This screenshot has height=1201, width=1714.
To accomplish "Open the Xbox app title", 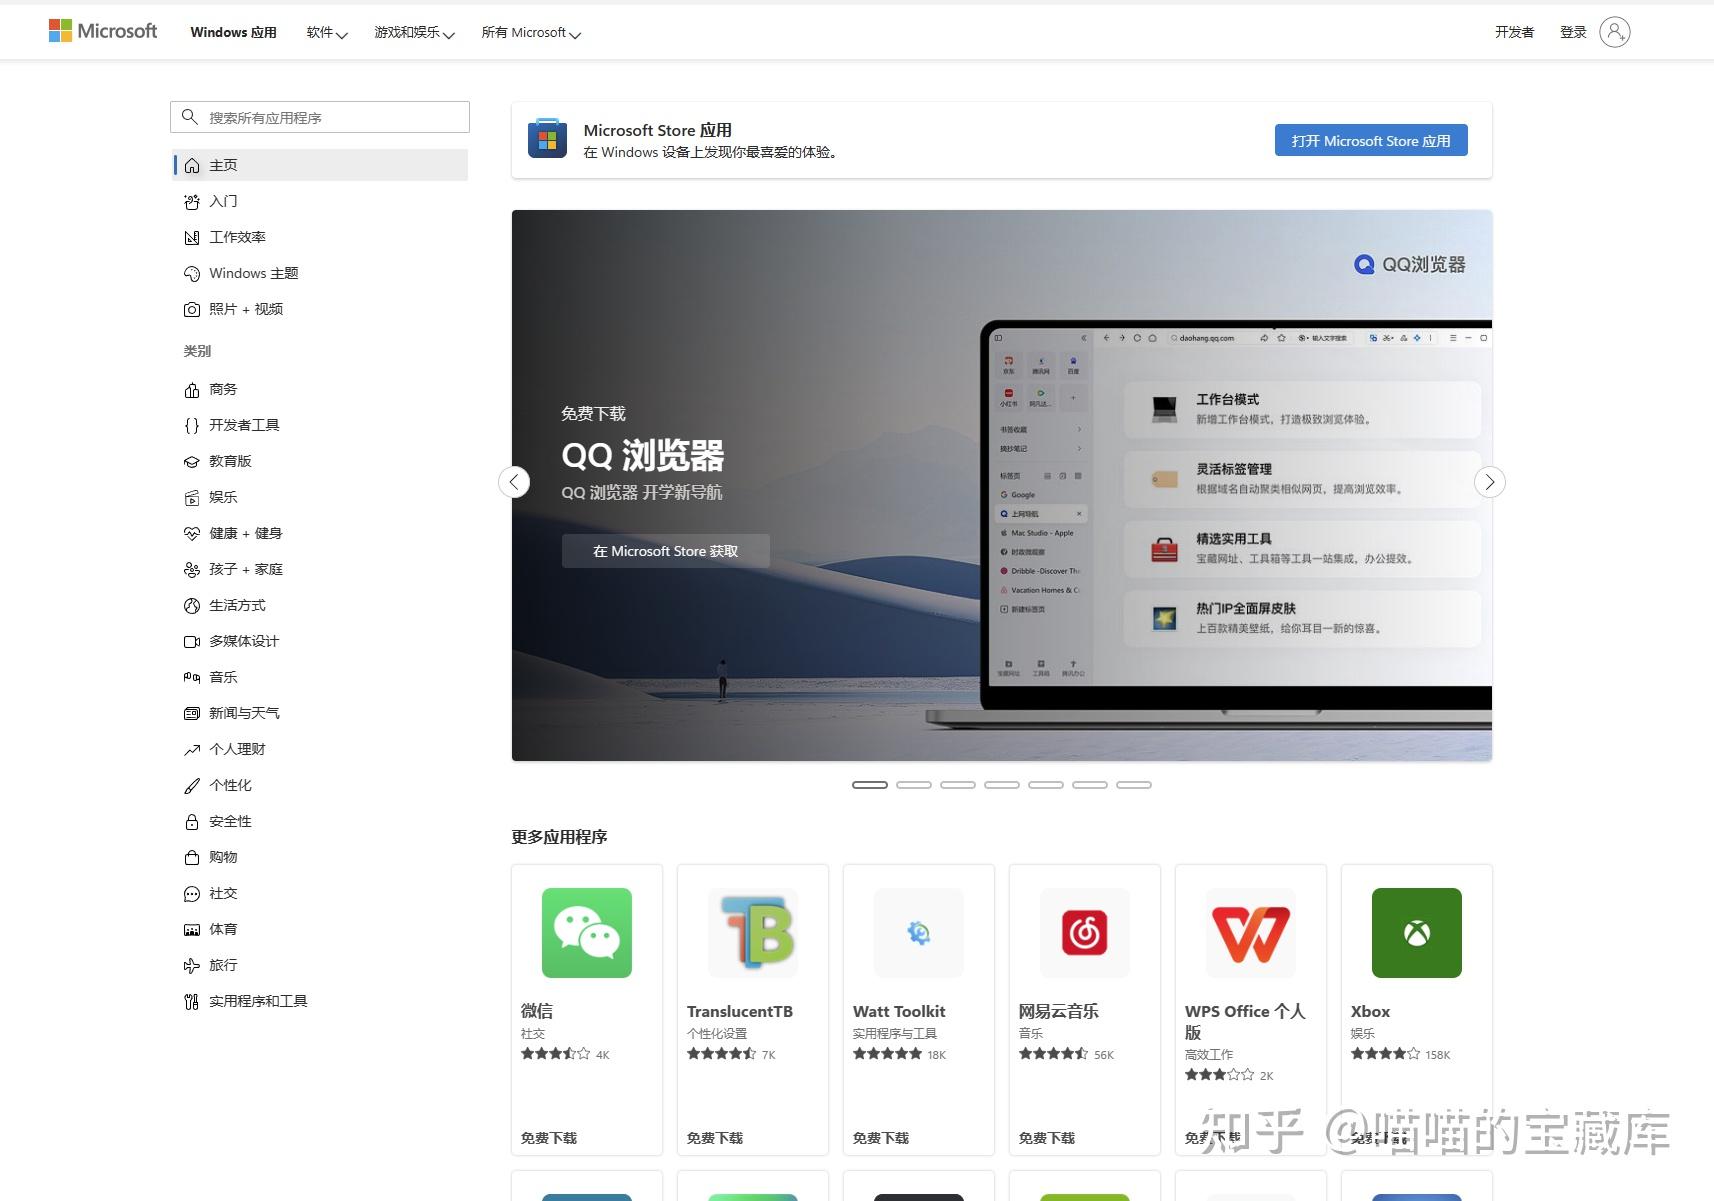I will click(x=1370, y=1011).
